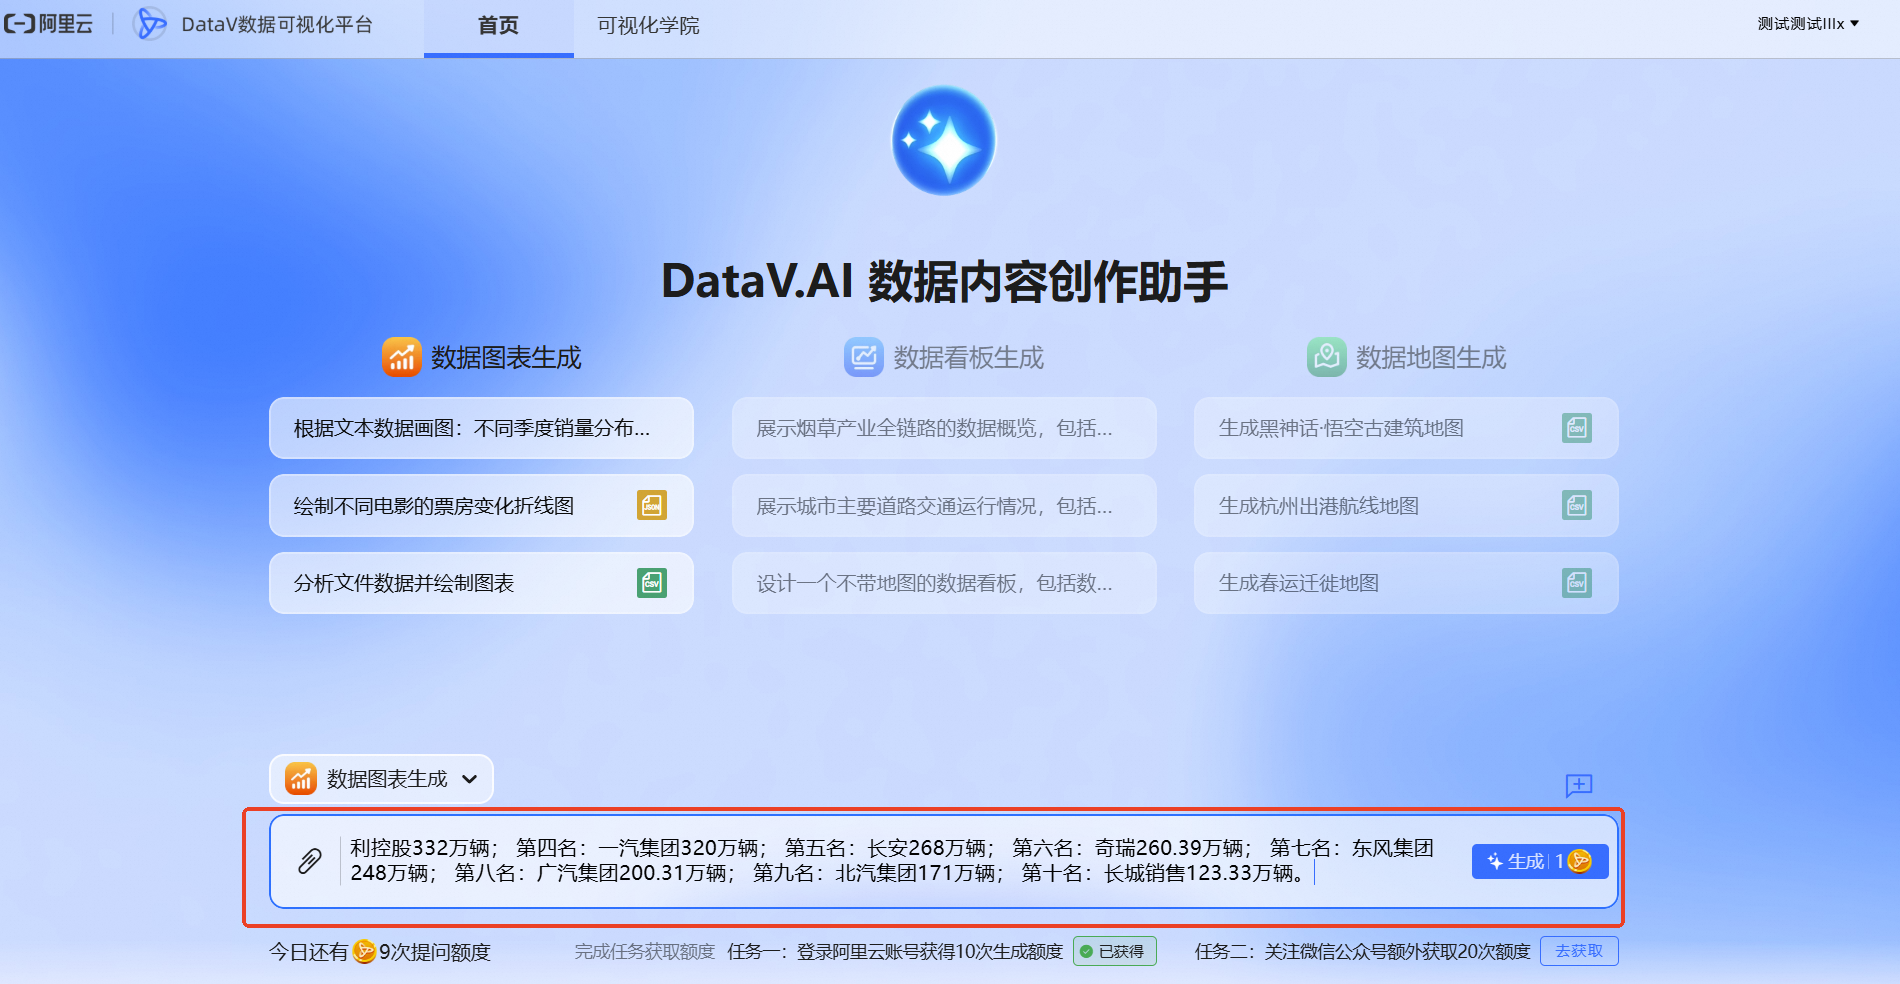Click the 生成 generate button
1900x984 pixels.
click(1540, 861)
